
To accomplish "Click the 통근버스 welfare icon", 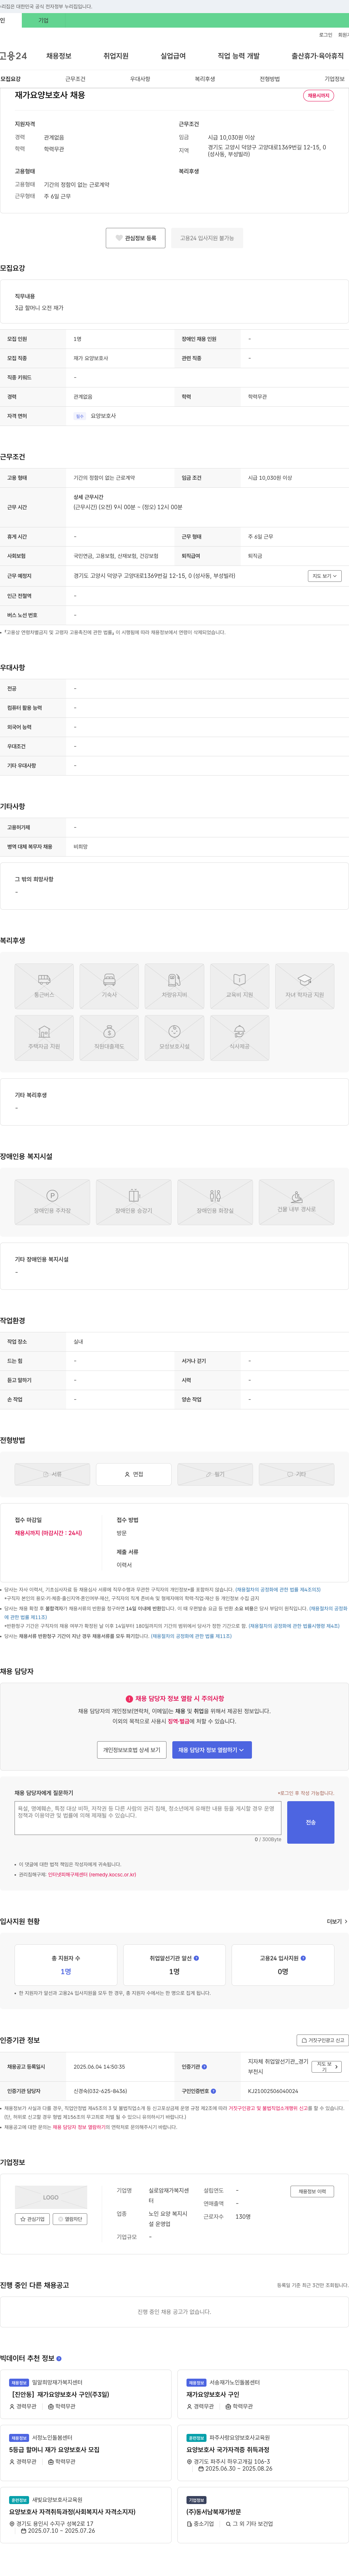I will pyautogui.click(x=44, y=986).
